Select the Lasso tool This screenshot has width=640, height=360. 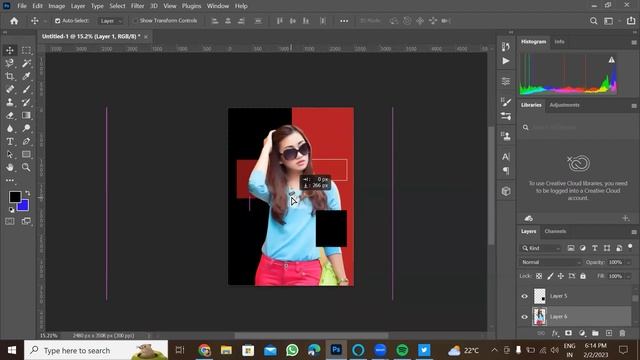point(10,63)
